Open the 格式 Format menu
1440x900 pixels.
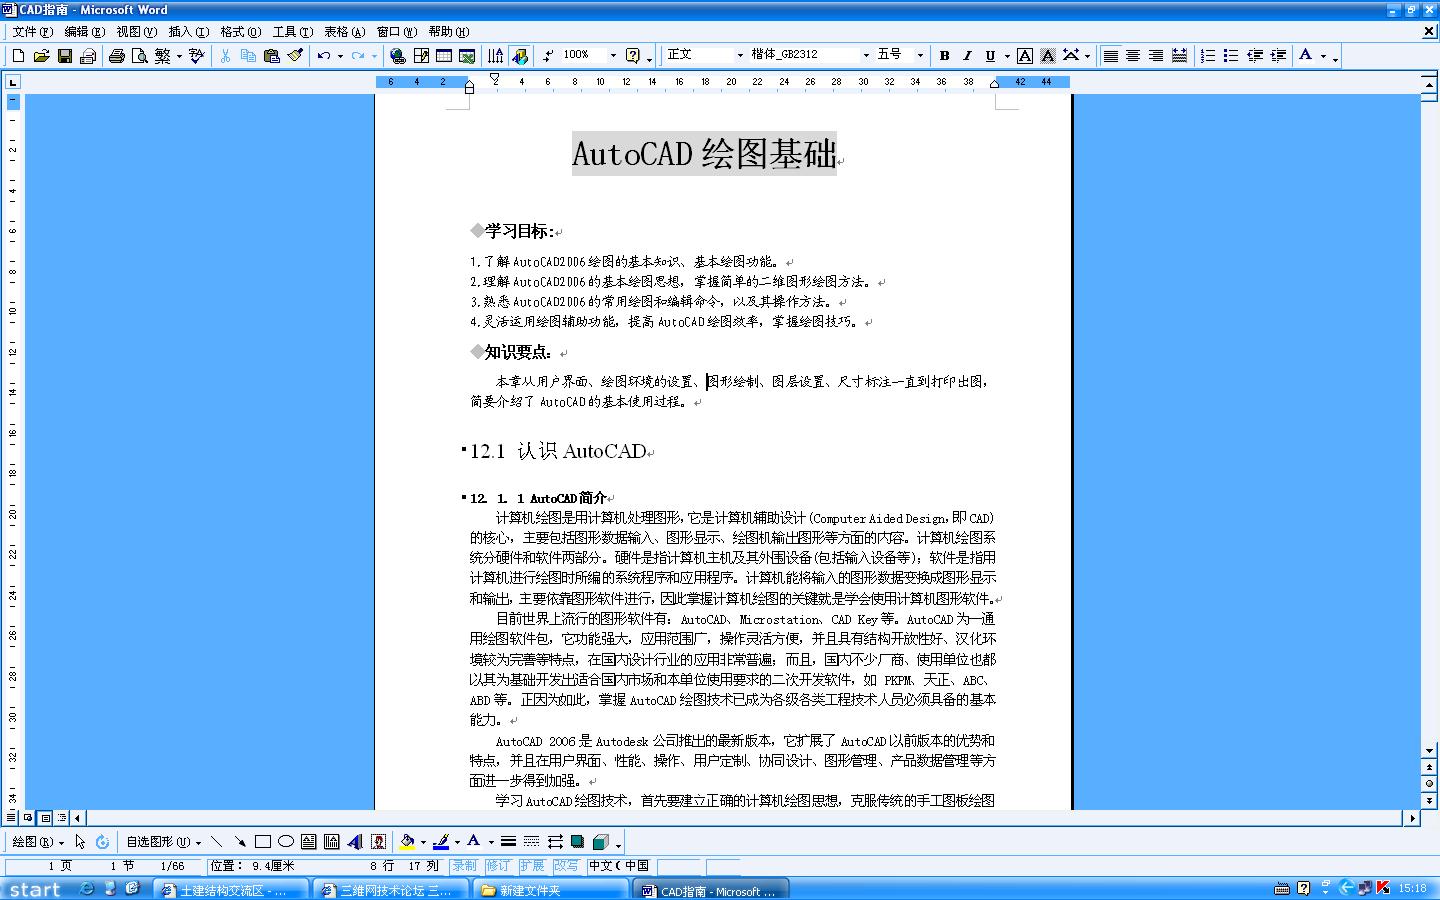click(x=241, y=32)
